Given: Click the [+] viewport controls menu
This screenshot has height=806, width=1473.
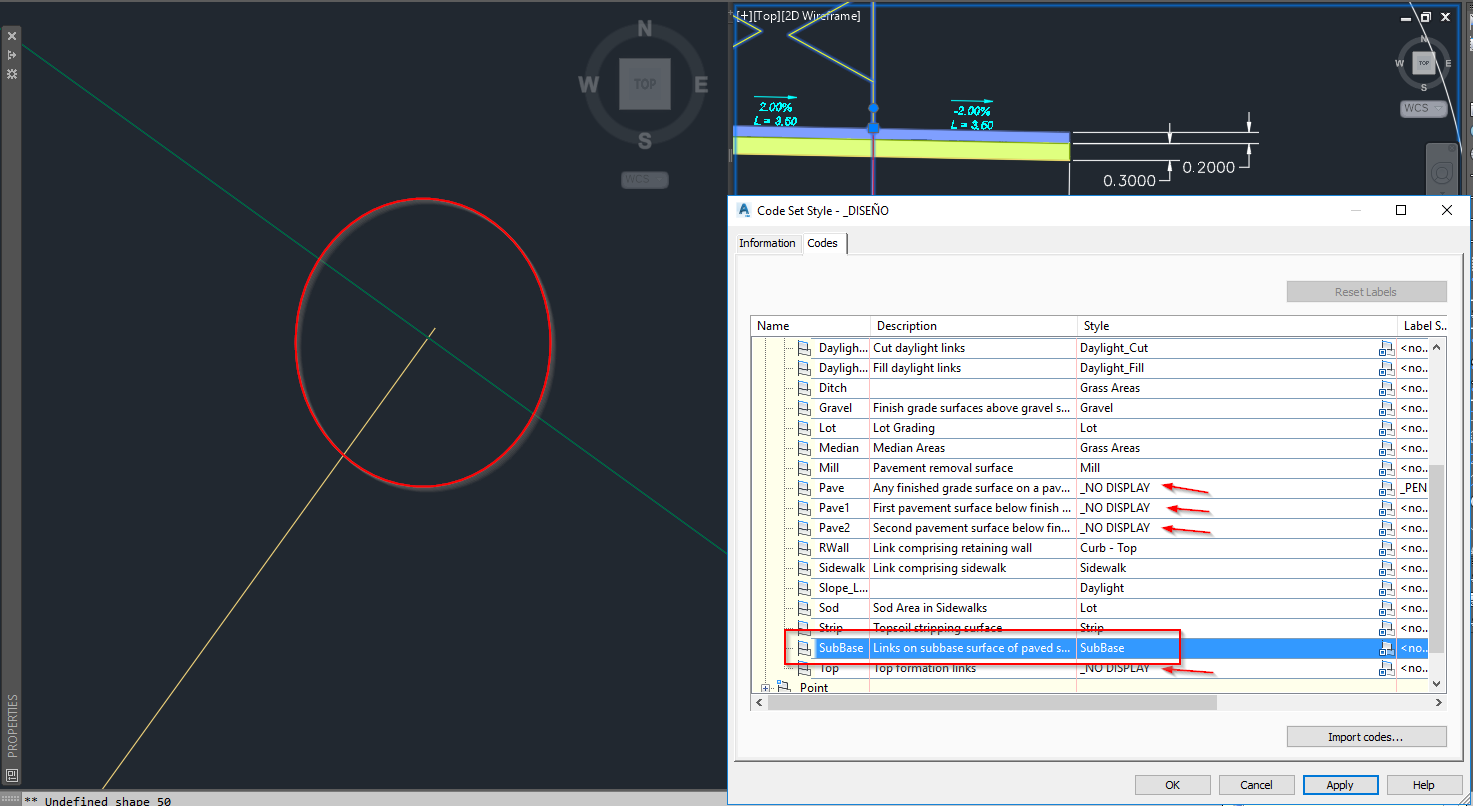Looking at the screenshot, I should pos(744,16).
